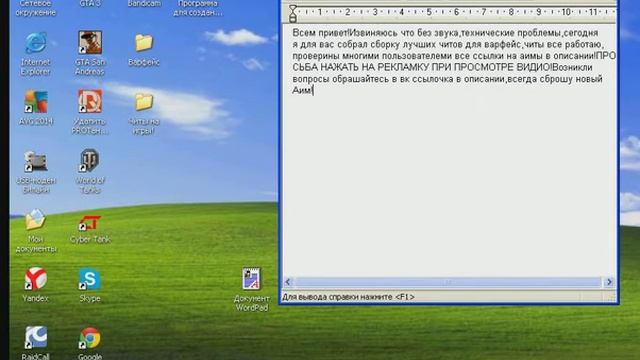The height and width of the screenshot is (360, 640).
Task: Place cursor after the word Аим!
Action: click(313, 91)
